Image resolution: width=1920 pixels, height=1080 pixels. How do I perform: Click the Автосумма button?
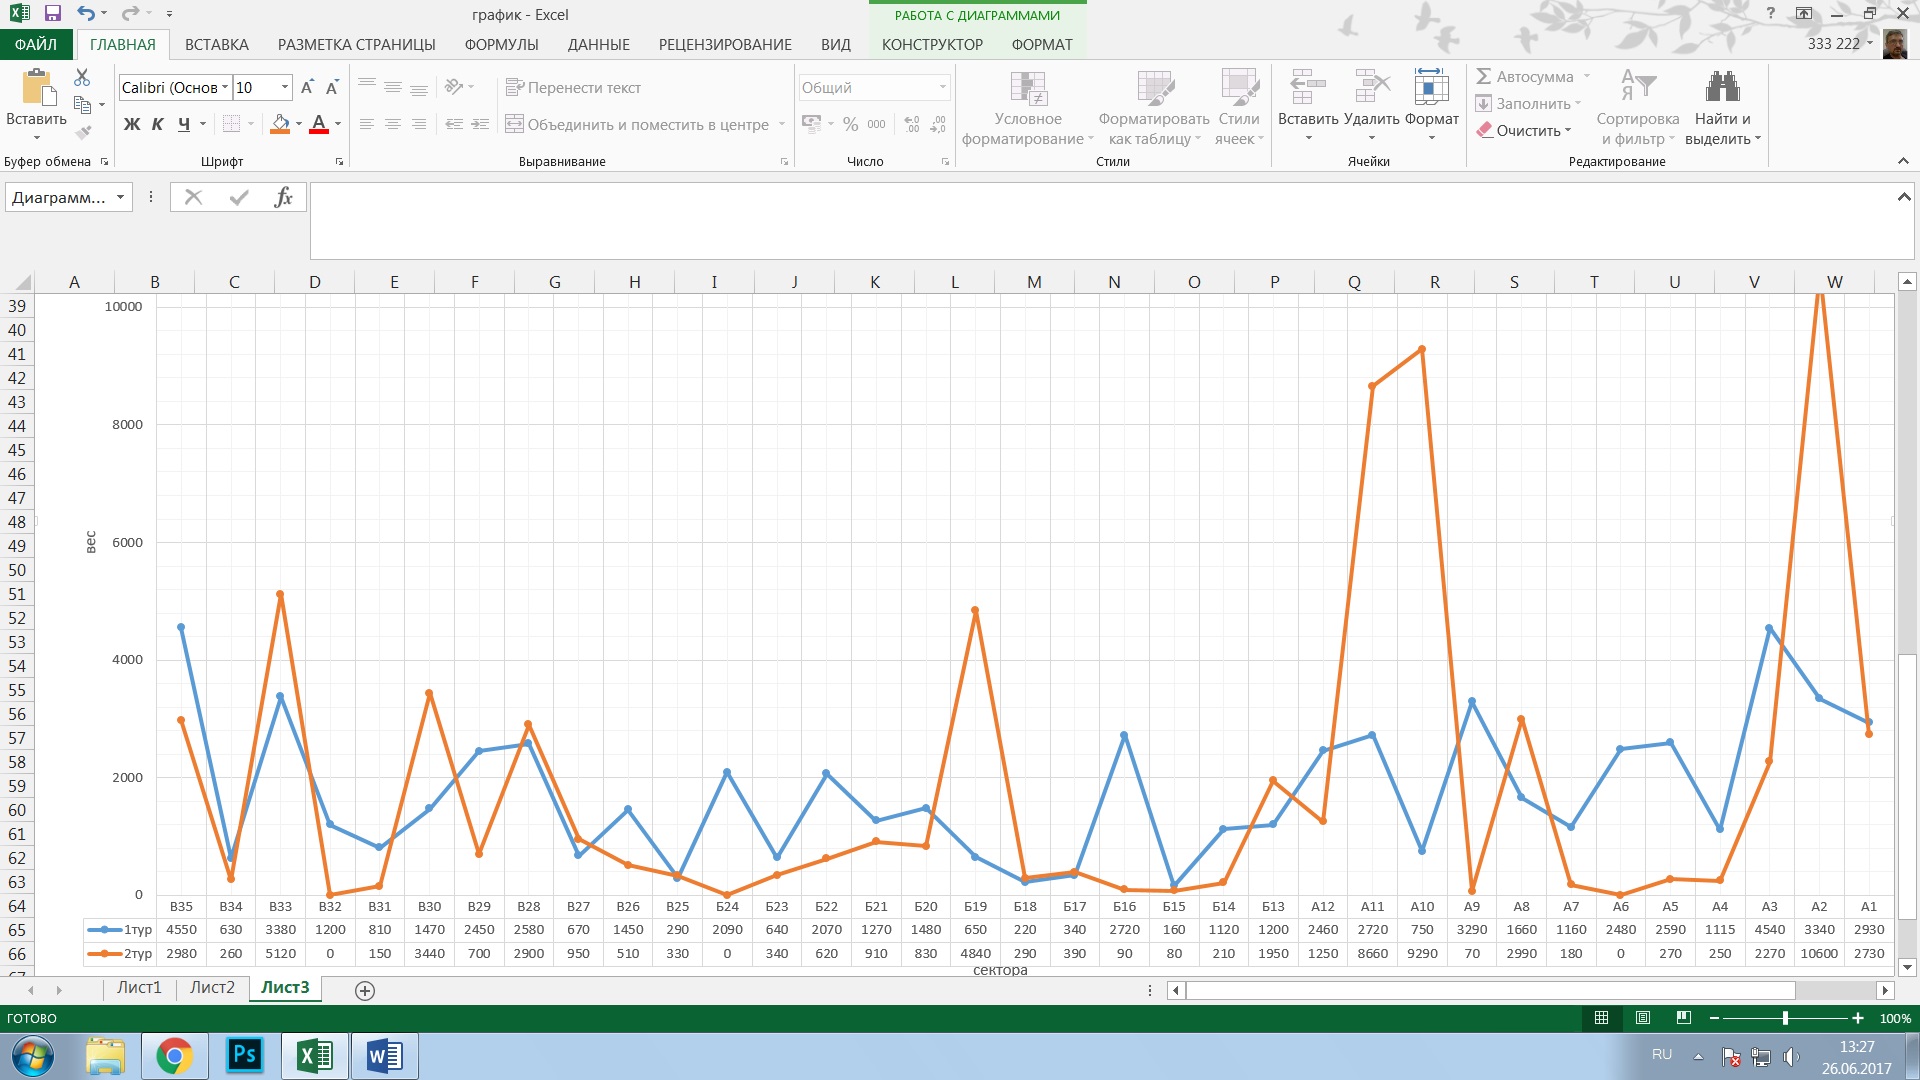click(1525, 77)
